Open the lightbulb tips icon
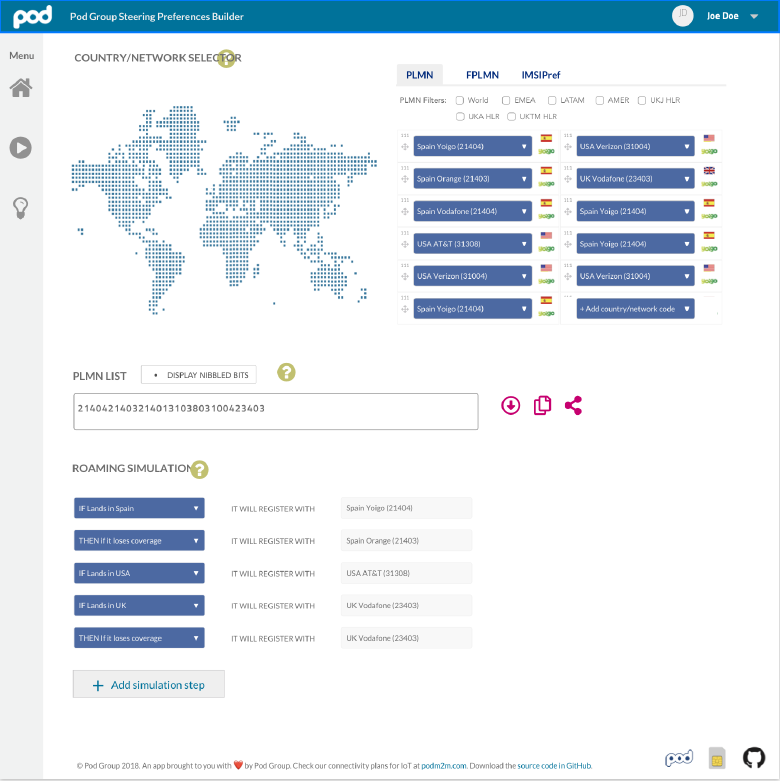The height and width of the screenshot is (781, 780). (x=20, y=207)
